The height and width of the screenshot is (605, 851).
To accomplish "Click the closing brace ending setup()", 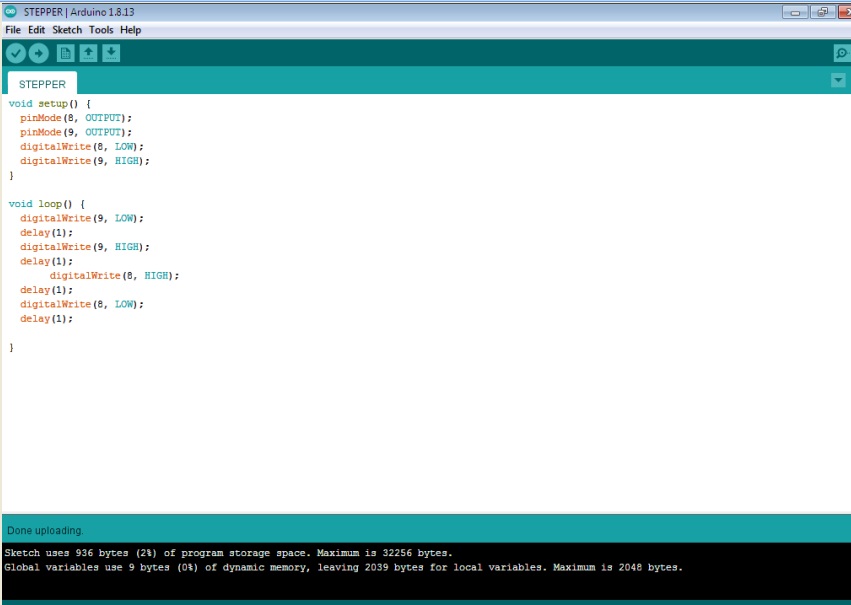I will point(11,176).
